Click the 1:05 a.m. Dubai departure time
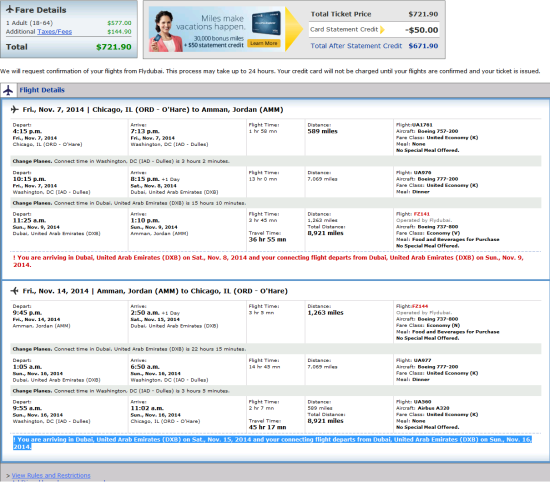 (x=27, y=367)
